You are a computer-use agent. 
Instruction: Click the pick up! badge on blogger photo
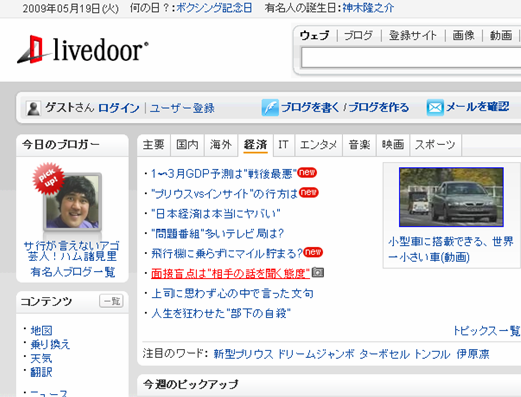pos(48,178)
